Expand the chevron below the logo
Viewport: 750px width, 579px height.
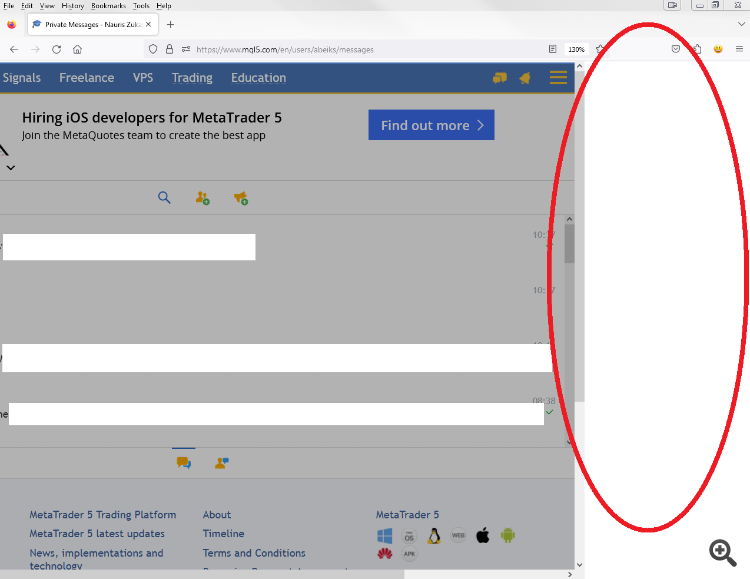pos(11,167)
